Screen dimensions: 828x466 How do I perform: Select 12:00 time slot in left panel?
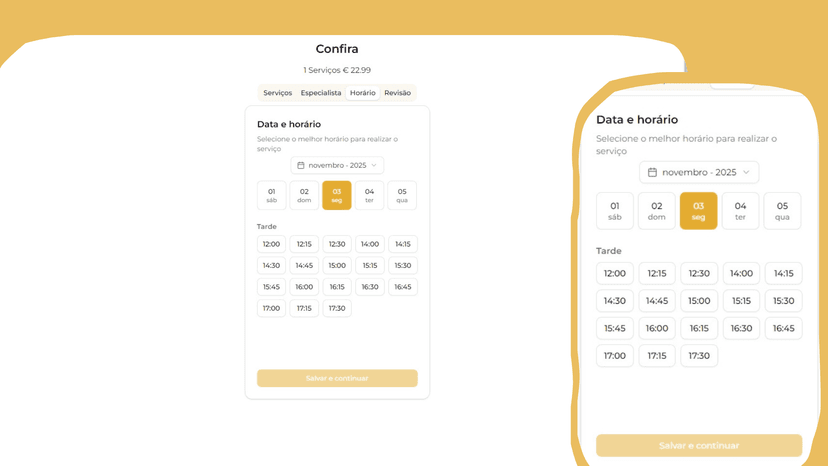(271, 244)
